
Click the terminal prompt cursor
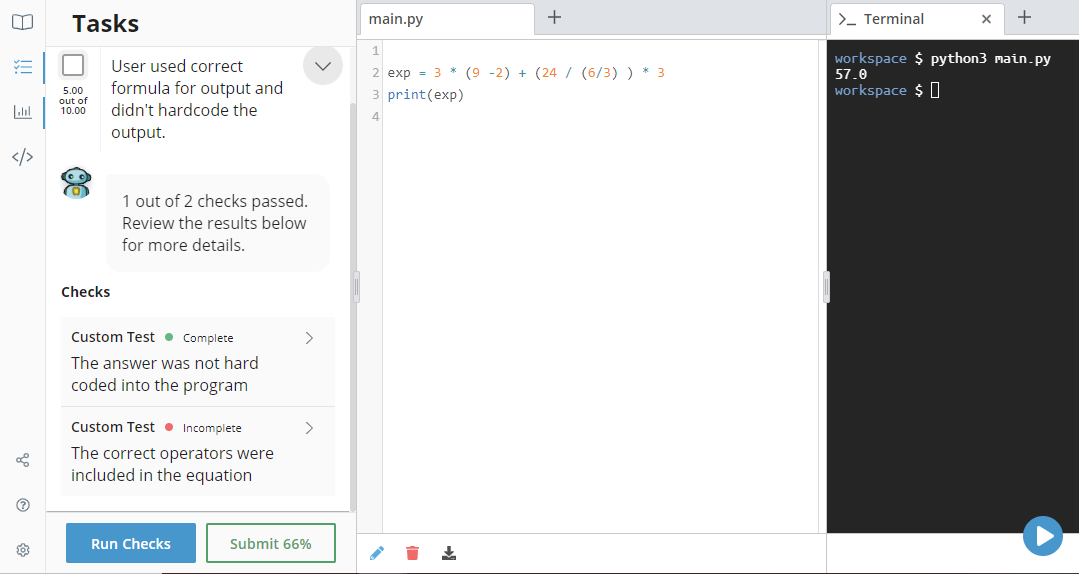[934, 90]
